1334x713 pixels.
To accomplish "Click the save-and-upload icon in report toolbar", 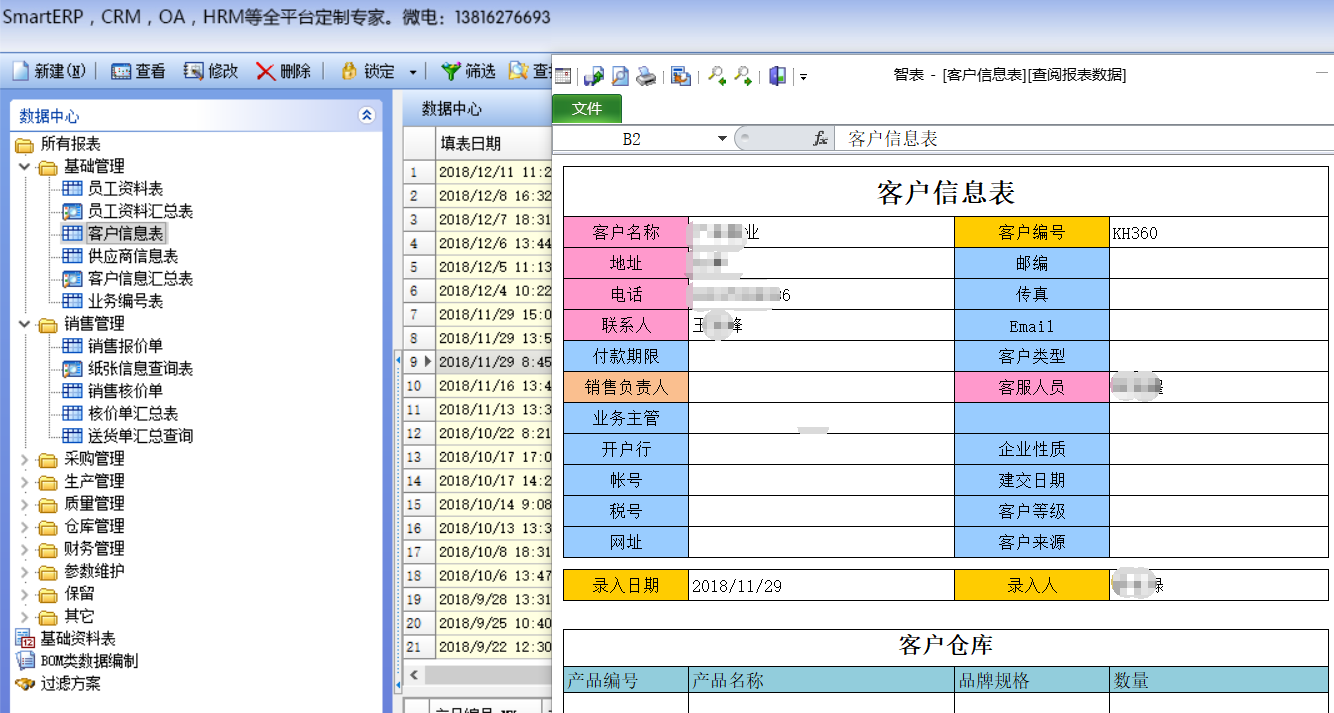I will coord(594,76).
